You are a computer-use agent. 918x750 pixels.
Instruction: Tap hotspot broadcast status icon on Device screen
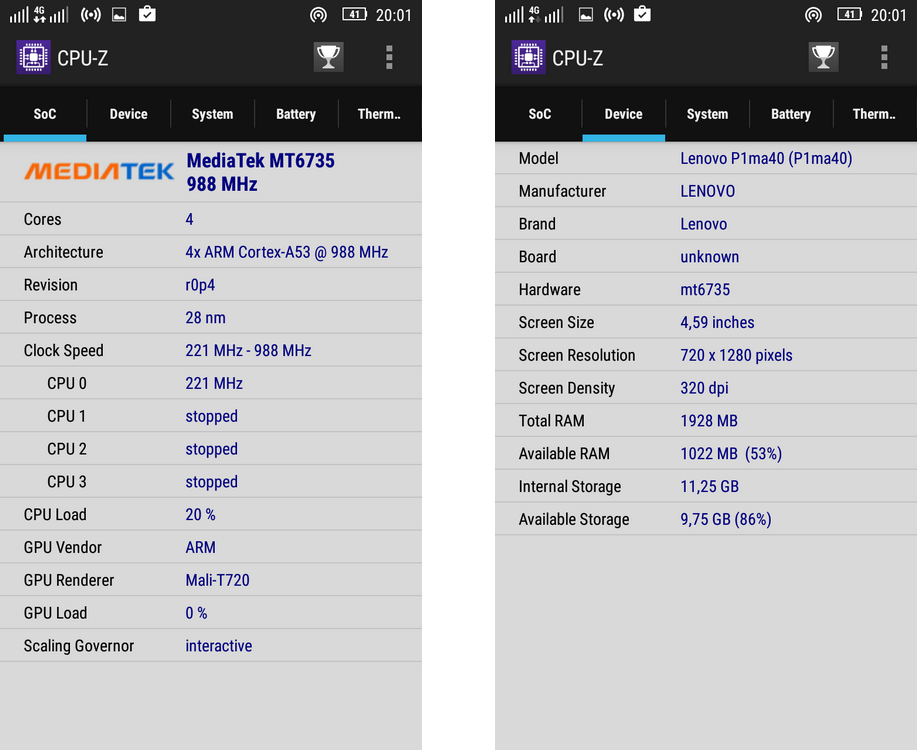click(614, 15)
